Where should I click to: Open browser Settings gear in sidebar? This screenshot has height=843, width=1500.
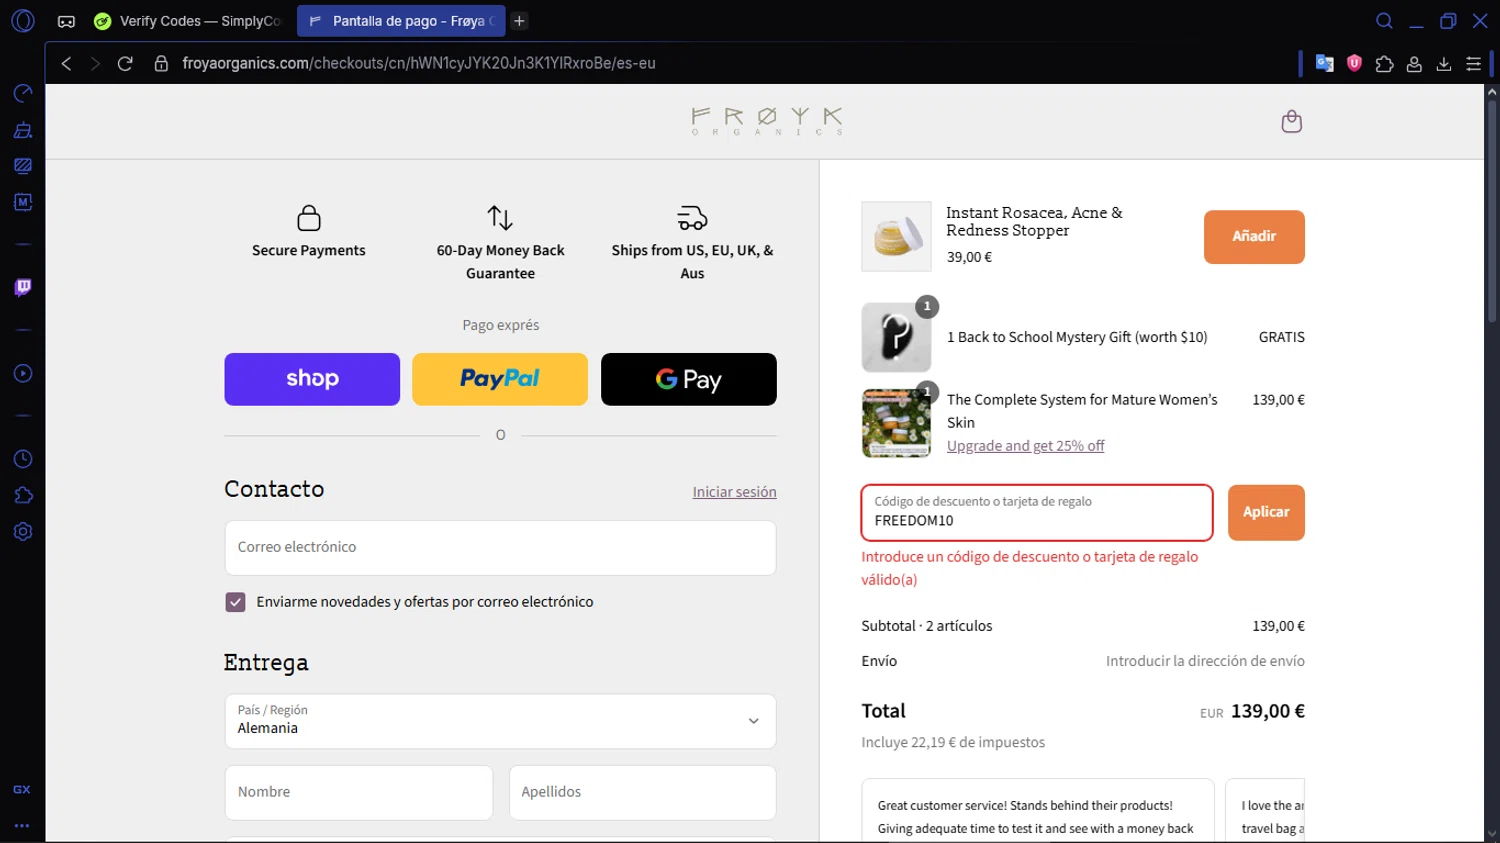pos(22,531)
